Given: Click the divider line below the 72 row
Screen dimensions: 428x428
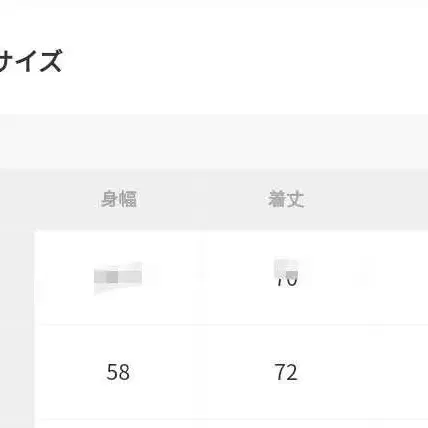Looking at the screenshot, I should [231, 419].
